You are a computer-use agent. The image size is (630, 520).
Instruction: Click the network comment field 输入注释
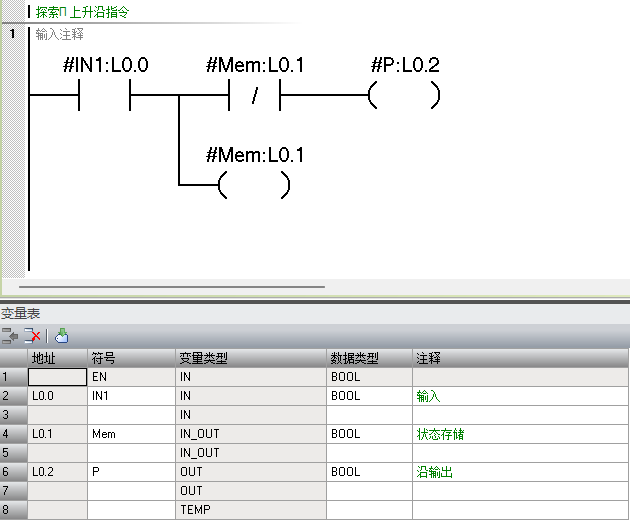[x=60, y=34]
